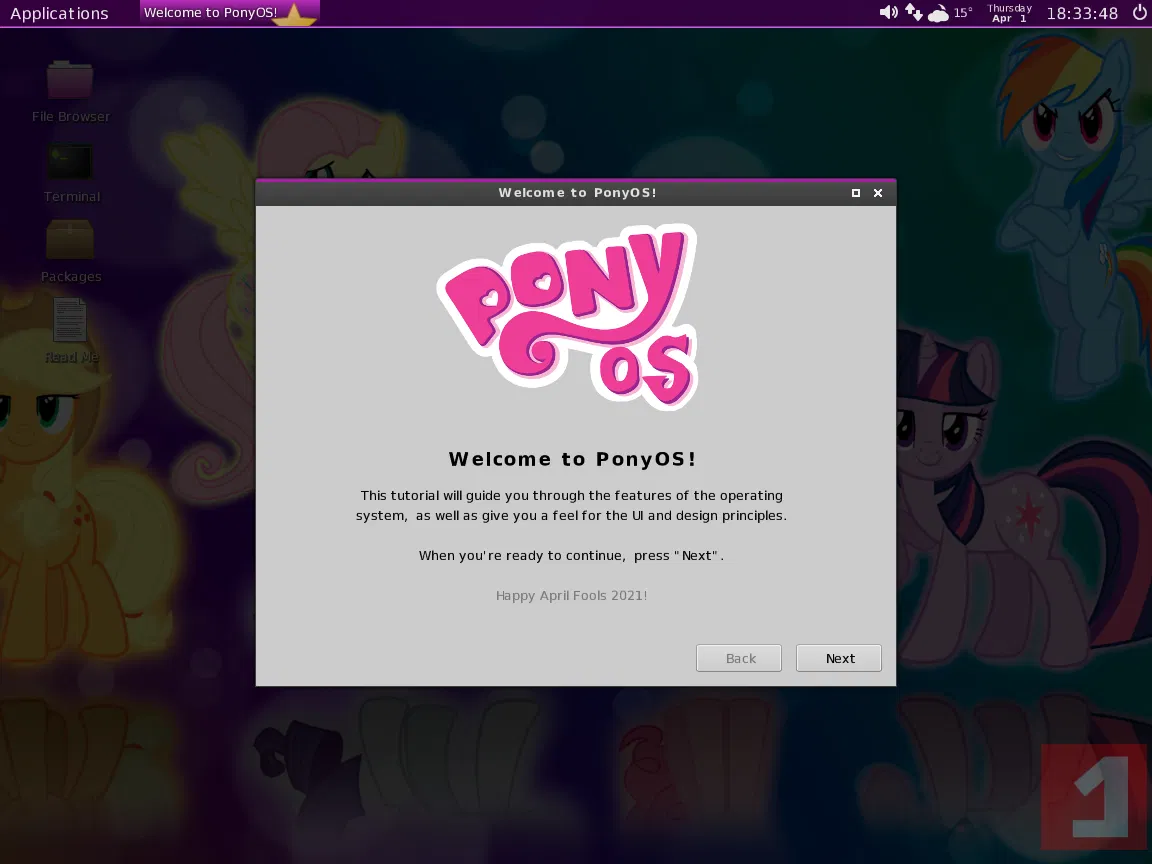Open the Read Me document icon
1152x864 pixels.
71,331
